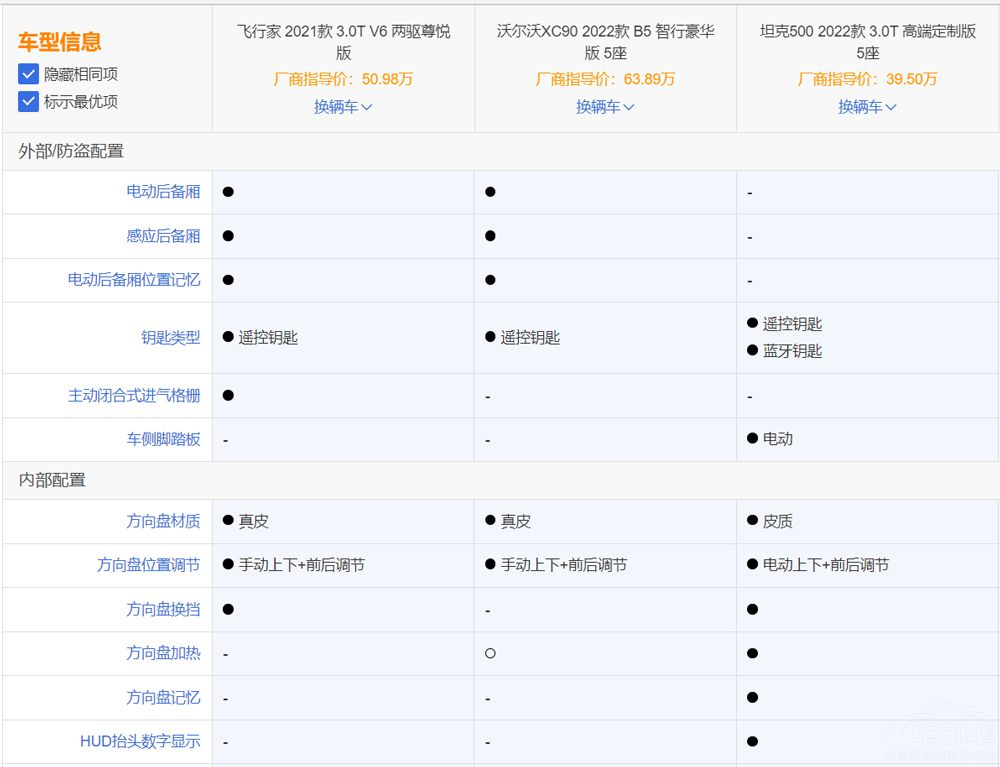Select the 主动闭合式进气格栅 label
Image resolution: width=1000 pixels, height=767 pixels.
click(x=134, y=396)
